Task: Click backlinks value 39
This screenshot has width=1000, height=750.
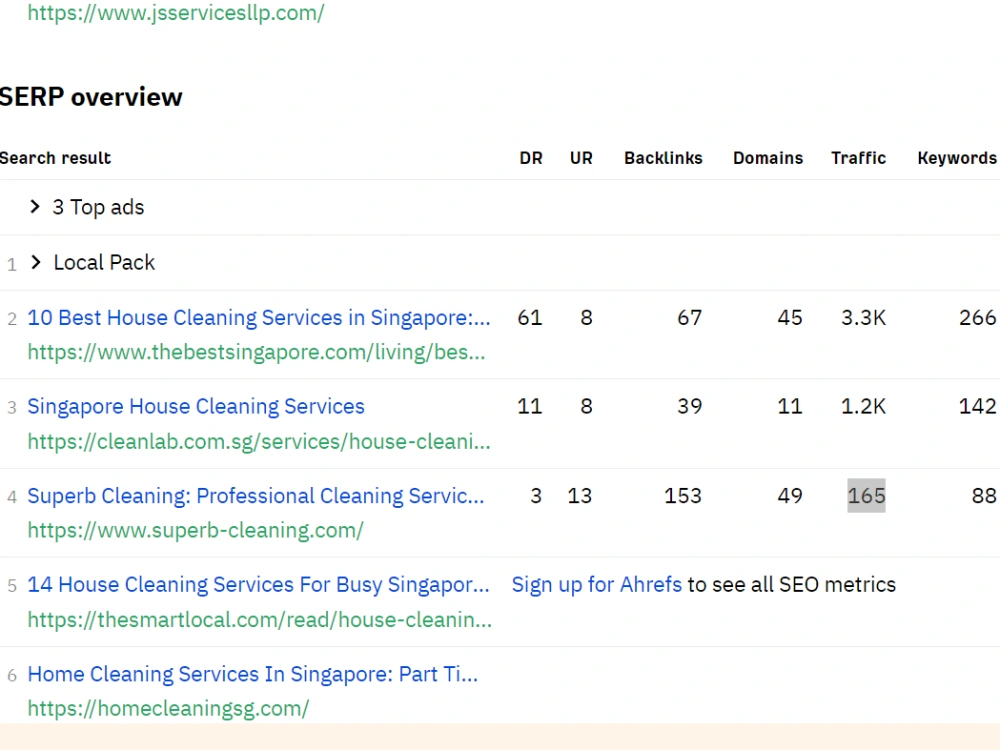Action: [689, 406]
